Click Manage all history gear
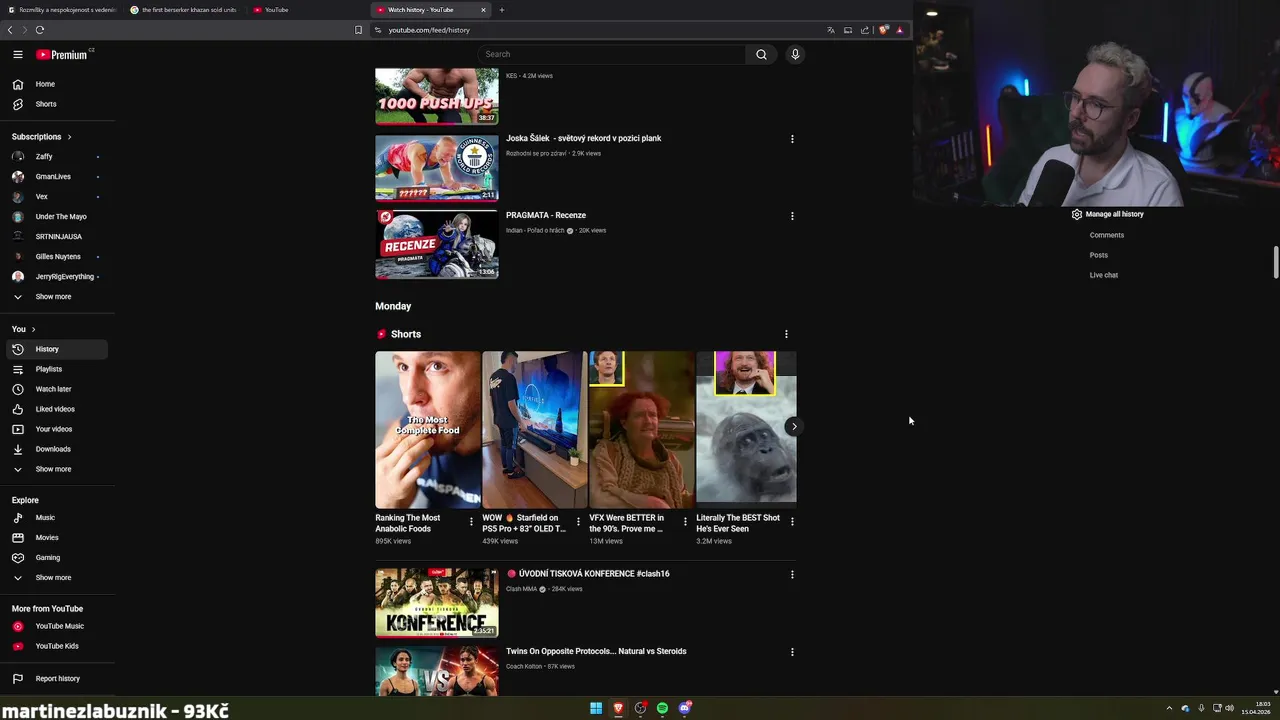1280x720 pixels. tap(1107, 214)
